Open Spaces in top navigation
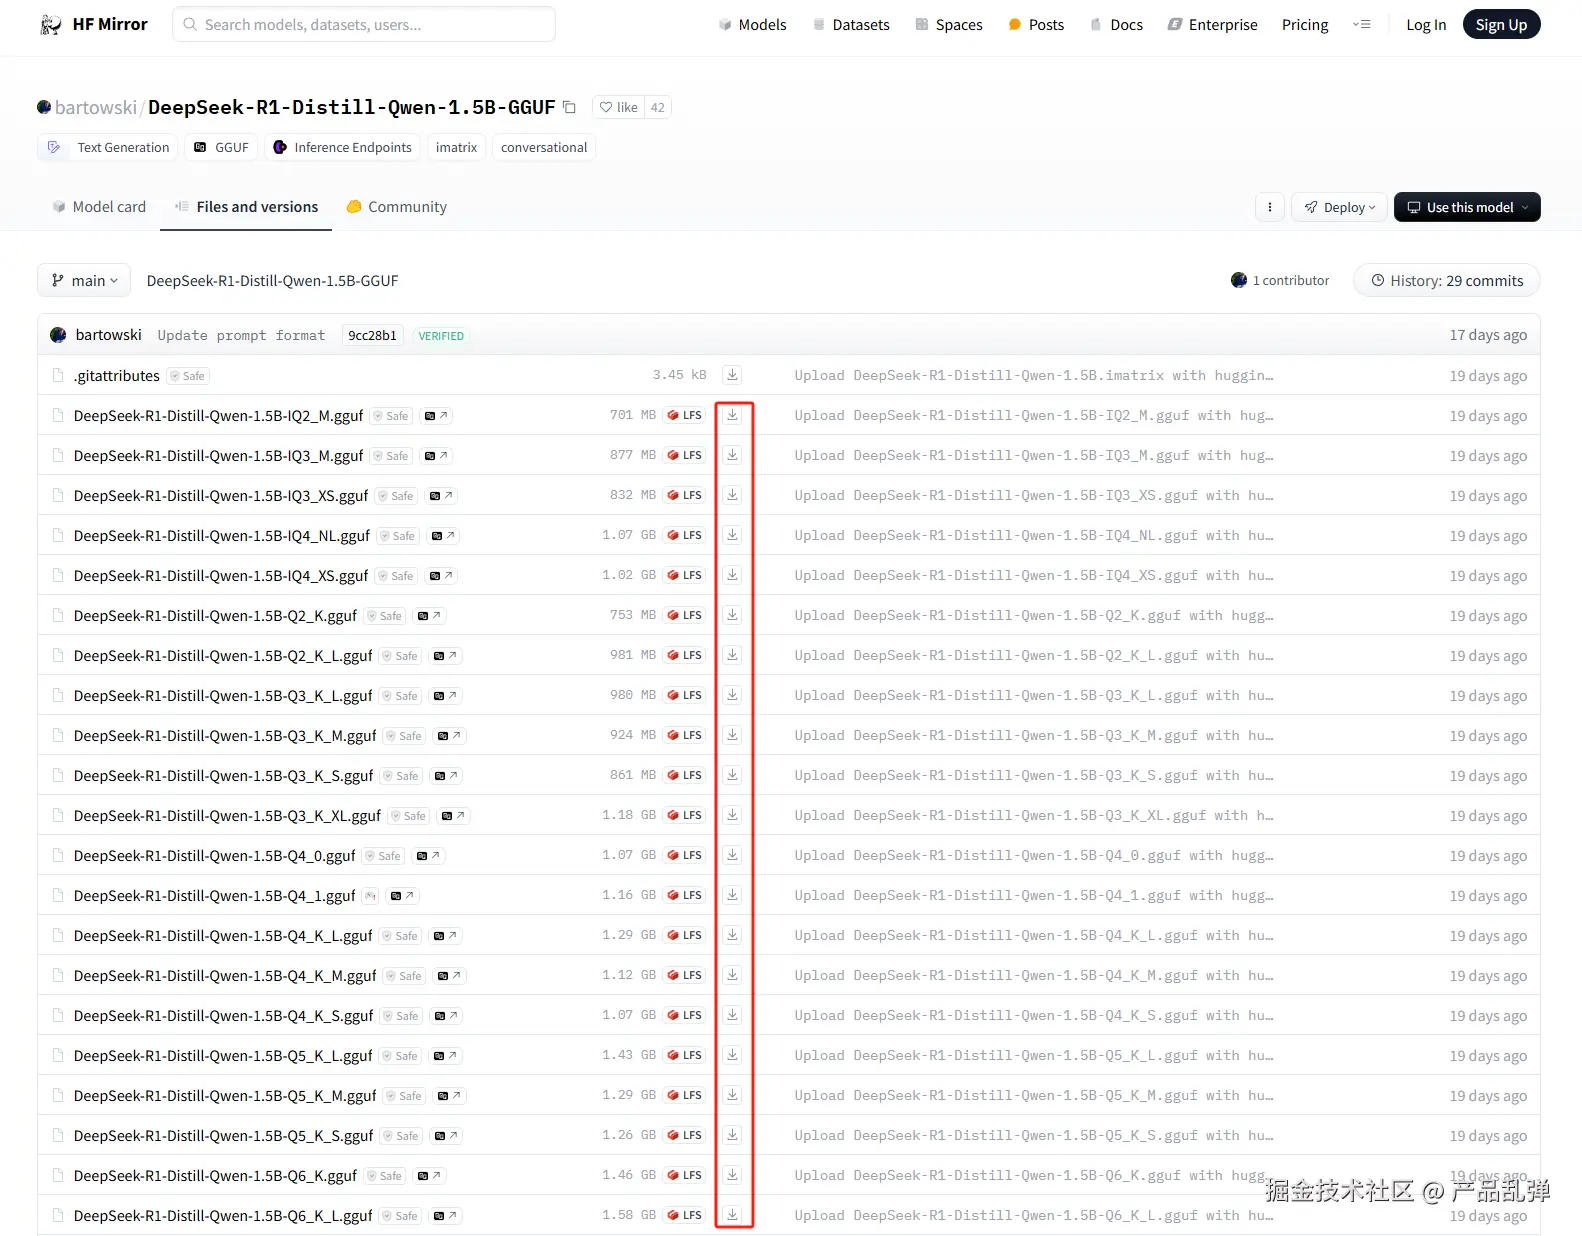 (949, 24)
